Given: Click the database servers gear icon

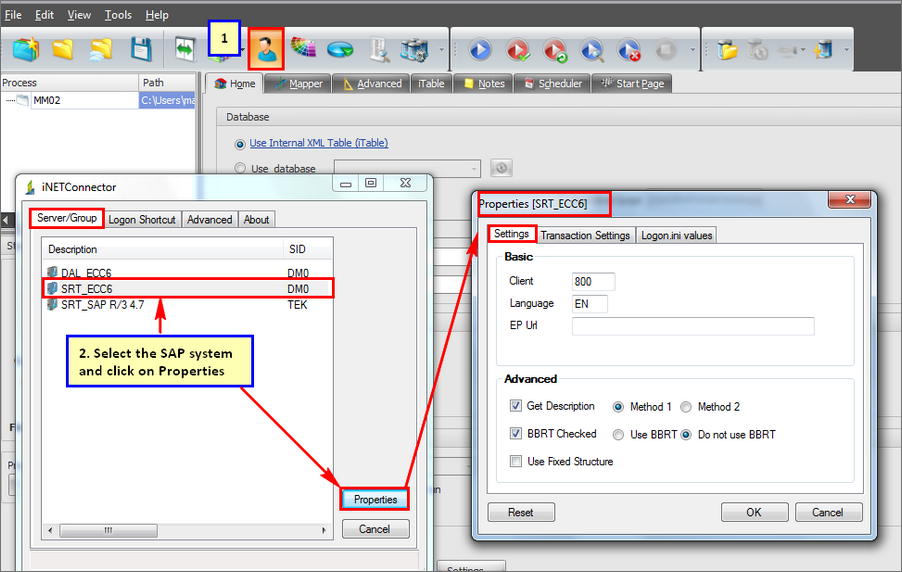Looking at the screenshot, I should (415, 49).
